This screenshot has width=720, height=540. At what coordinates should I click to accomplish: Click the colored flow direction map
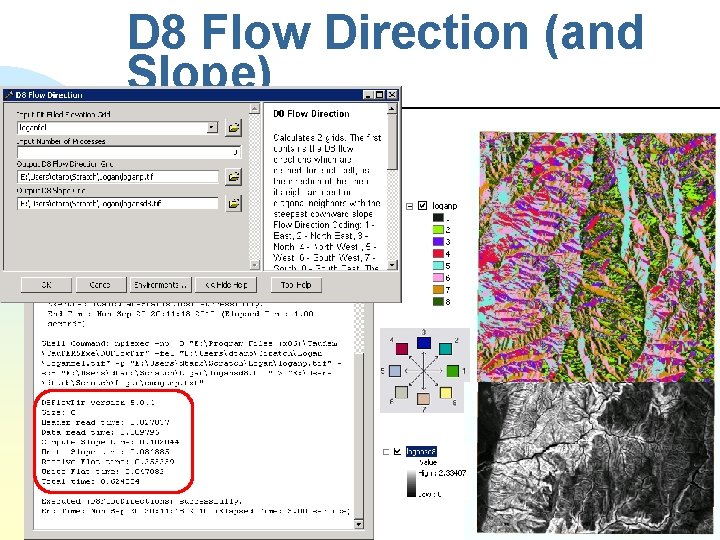pos(597,257)
